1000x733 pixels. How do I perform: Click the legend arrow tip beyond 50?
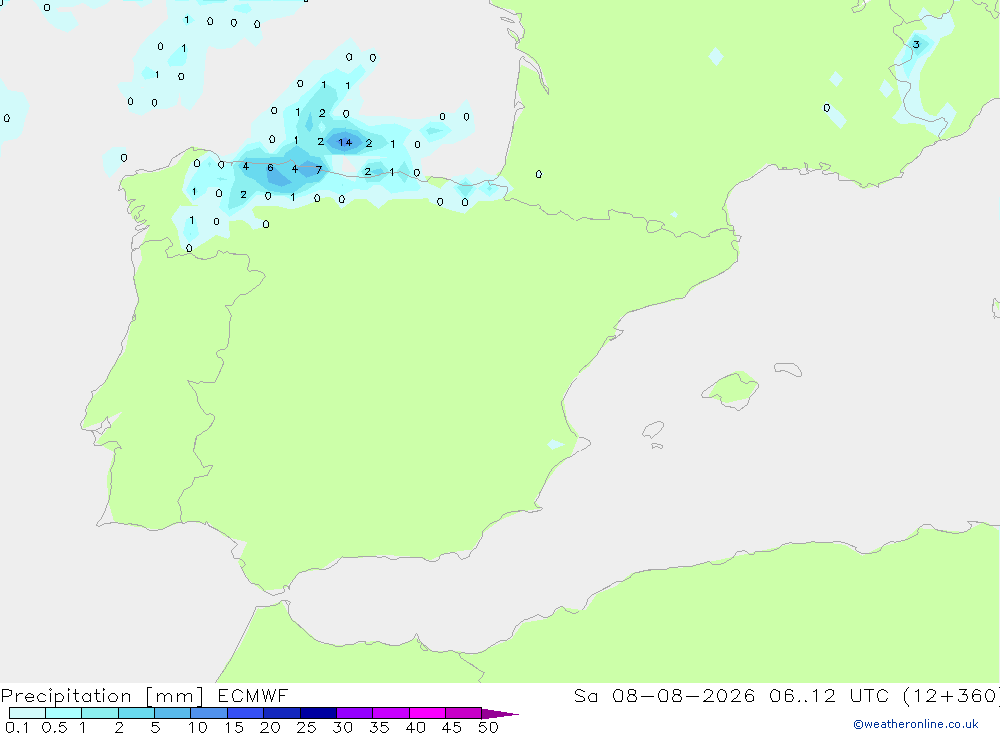click(x=500, y=714)
